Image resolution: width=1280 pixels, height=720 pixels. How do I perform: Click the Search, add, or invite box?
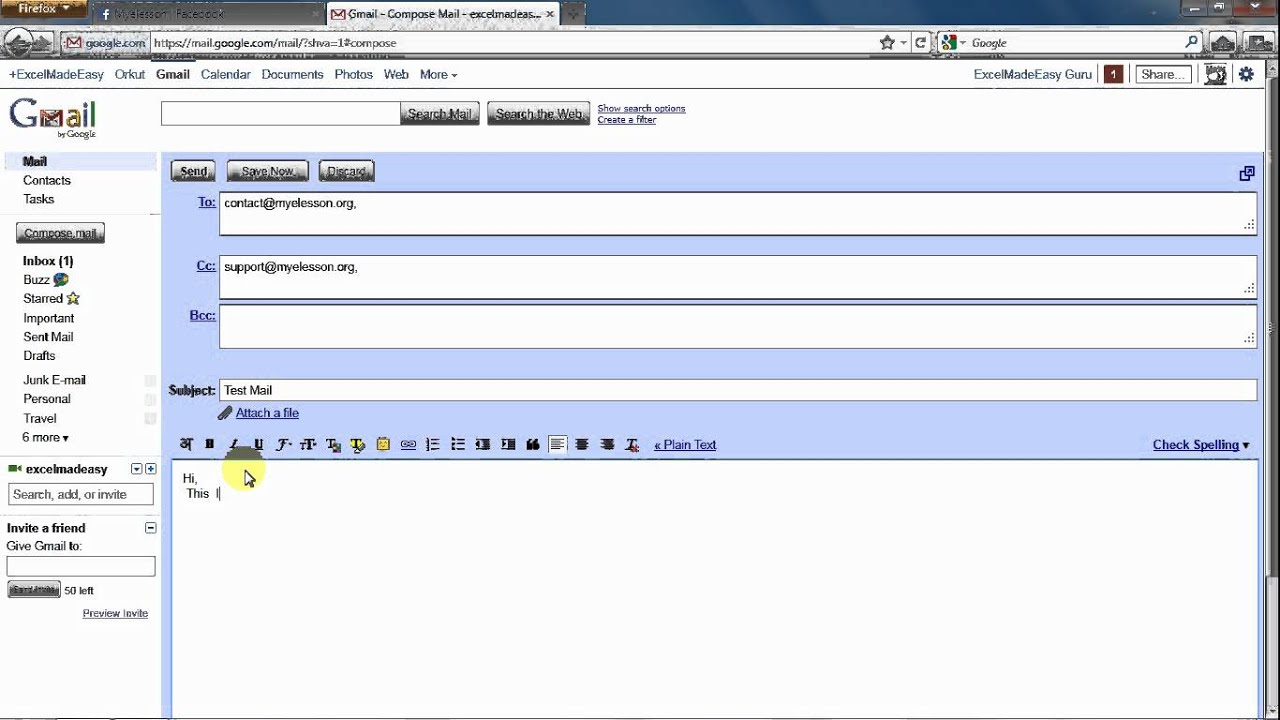tap(81, 494)
